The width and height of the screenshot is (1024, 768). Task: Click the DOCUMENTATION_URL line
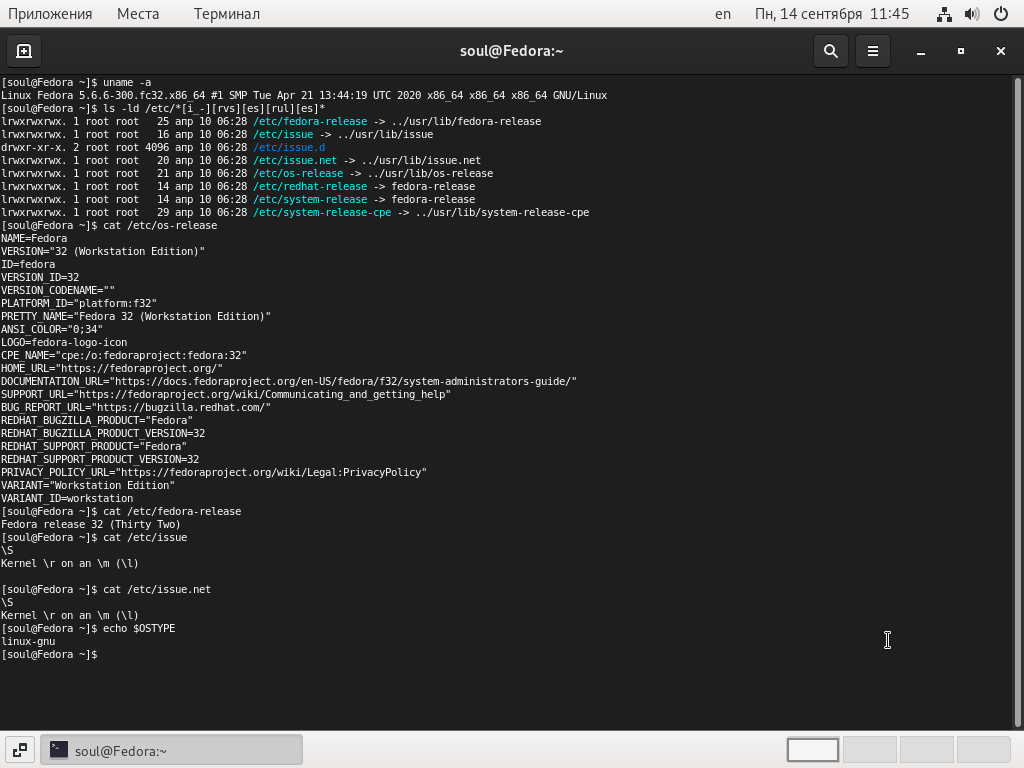[x=289, y=381]
